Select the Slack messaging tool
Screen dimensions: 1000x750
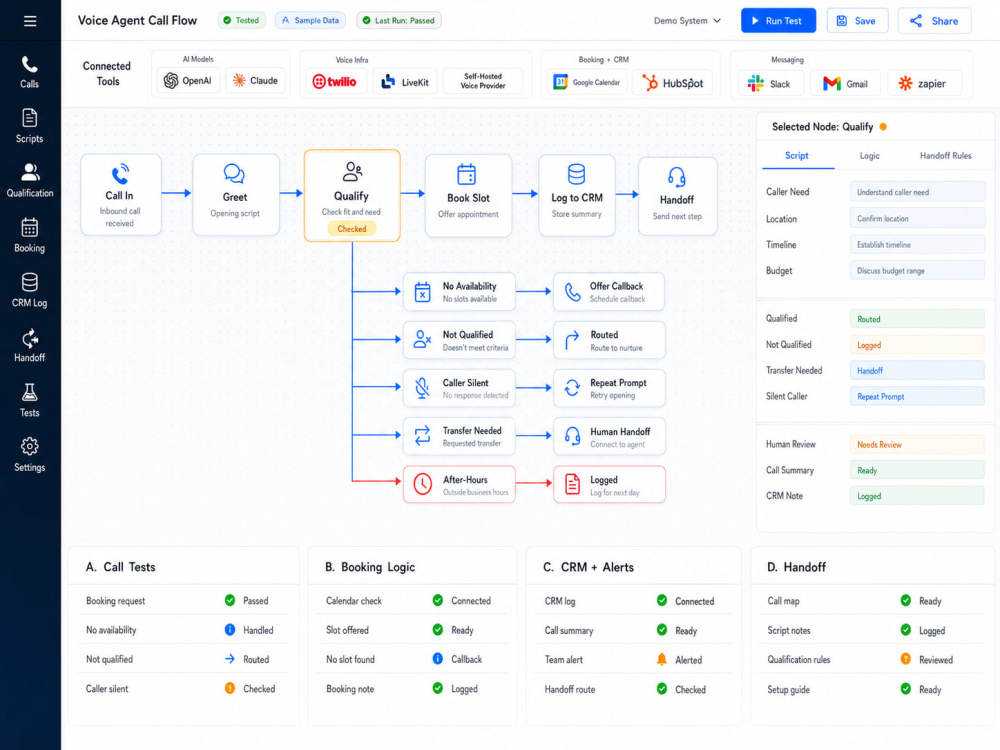(x=770, y=84)
